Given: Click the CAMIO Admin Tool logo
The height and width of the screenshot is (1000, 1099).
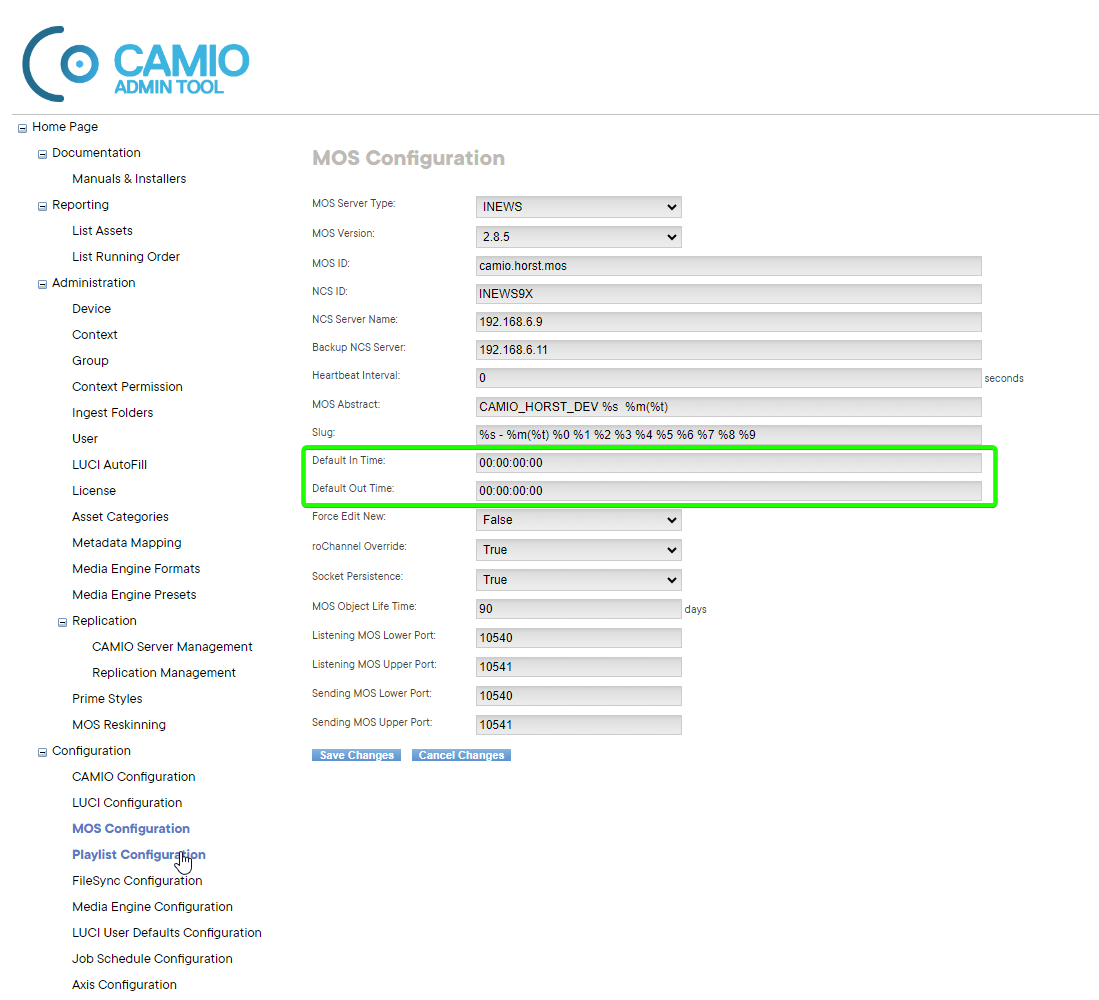Looking at the screenshot, I should pos(135,64).
